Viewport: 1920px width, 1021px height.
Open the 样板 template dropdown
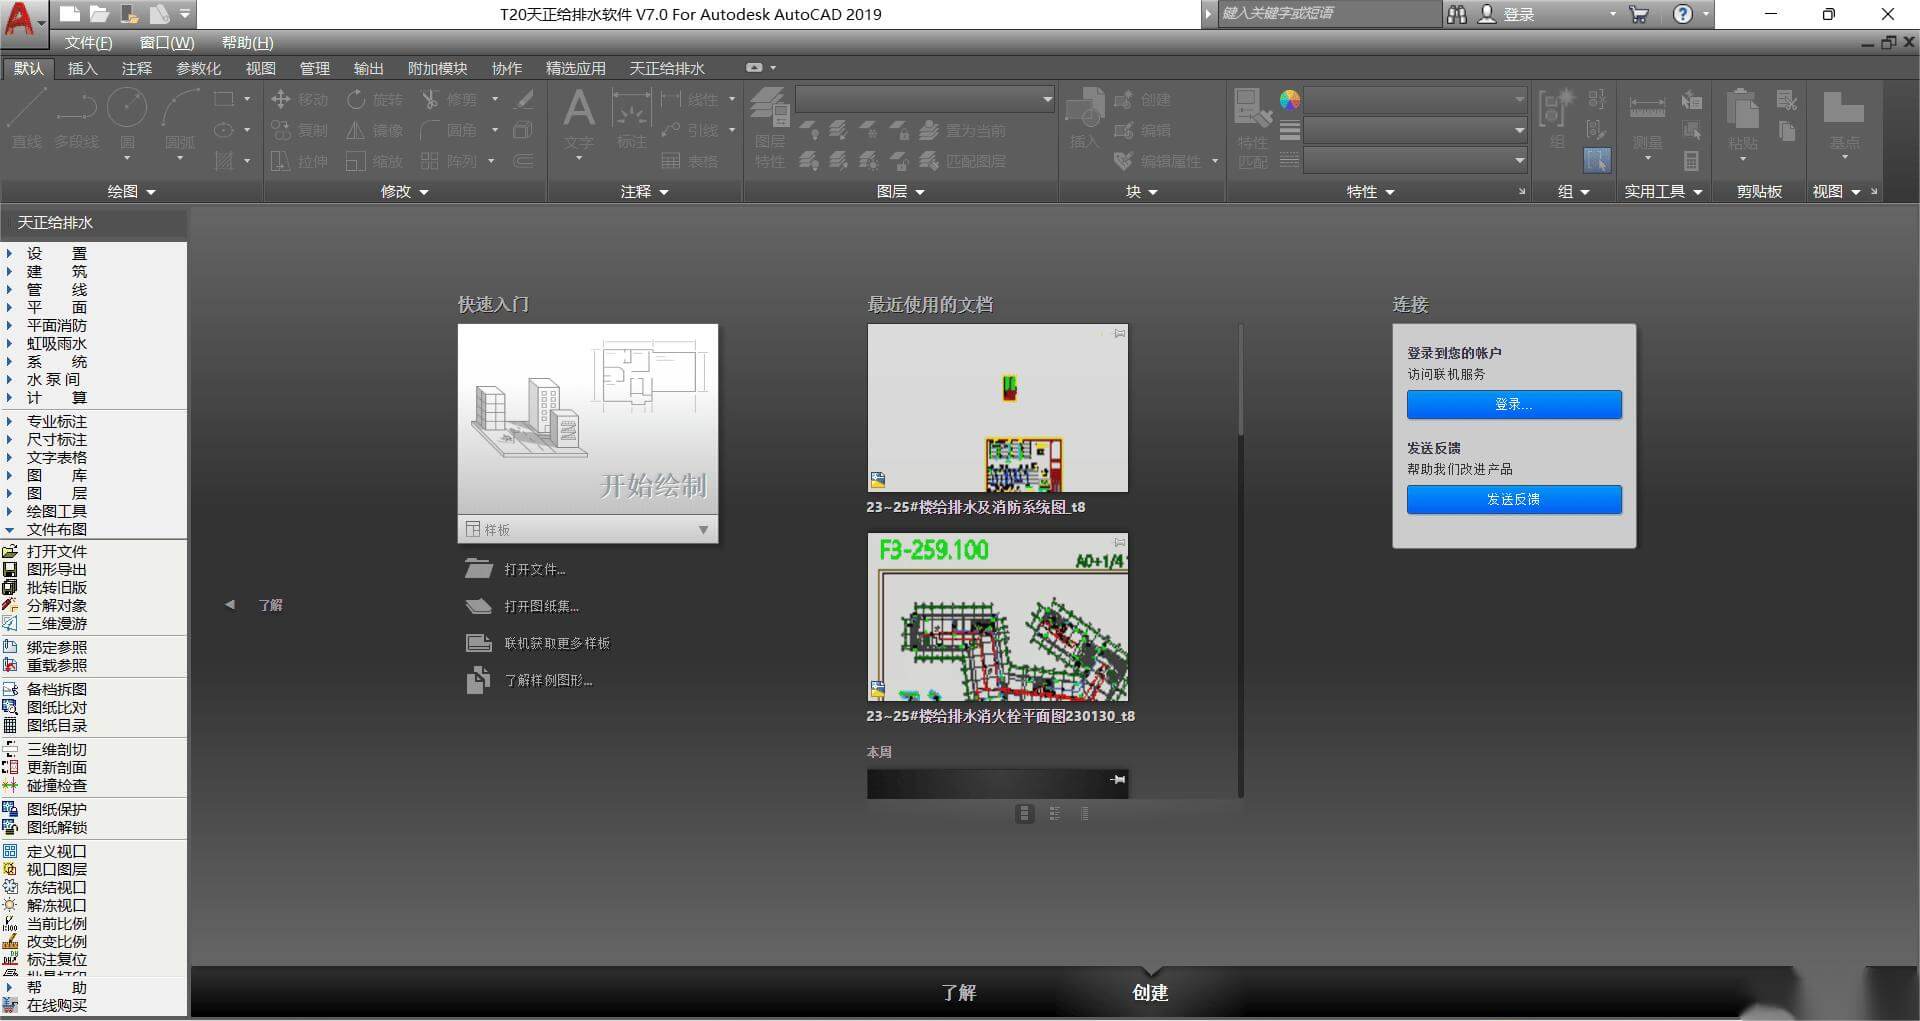pos(588,529)
